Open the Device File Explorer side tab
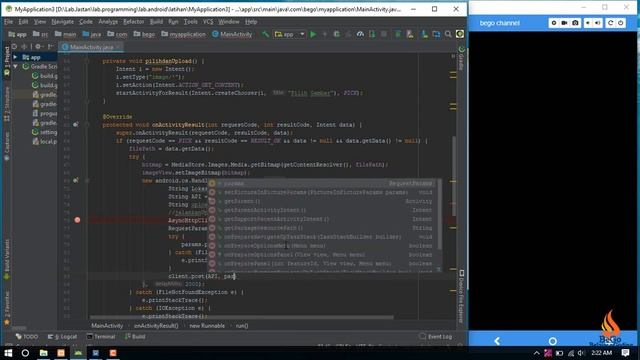The width and height of the screenshot is (640, 360). pos(461,297)
